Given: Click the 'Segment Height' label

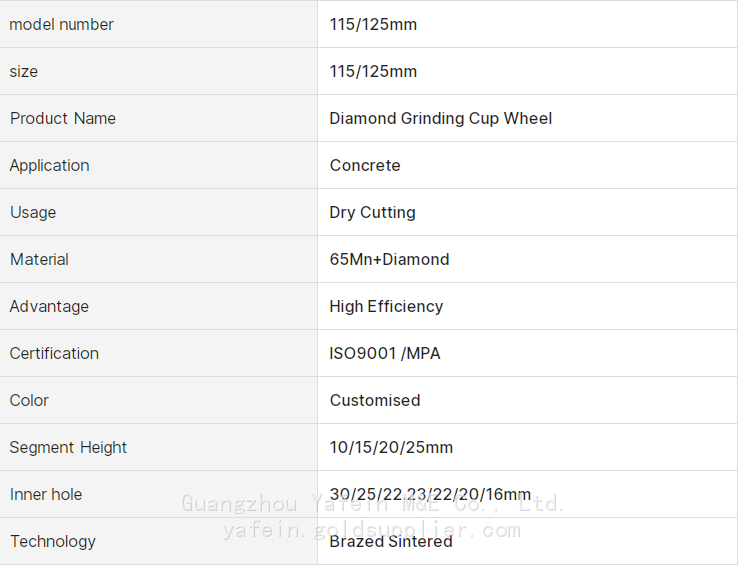Looking at the screenshot, I should (x=68, y=447).
